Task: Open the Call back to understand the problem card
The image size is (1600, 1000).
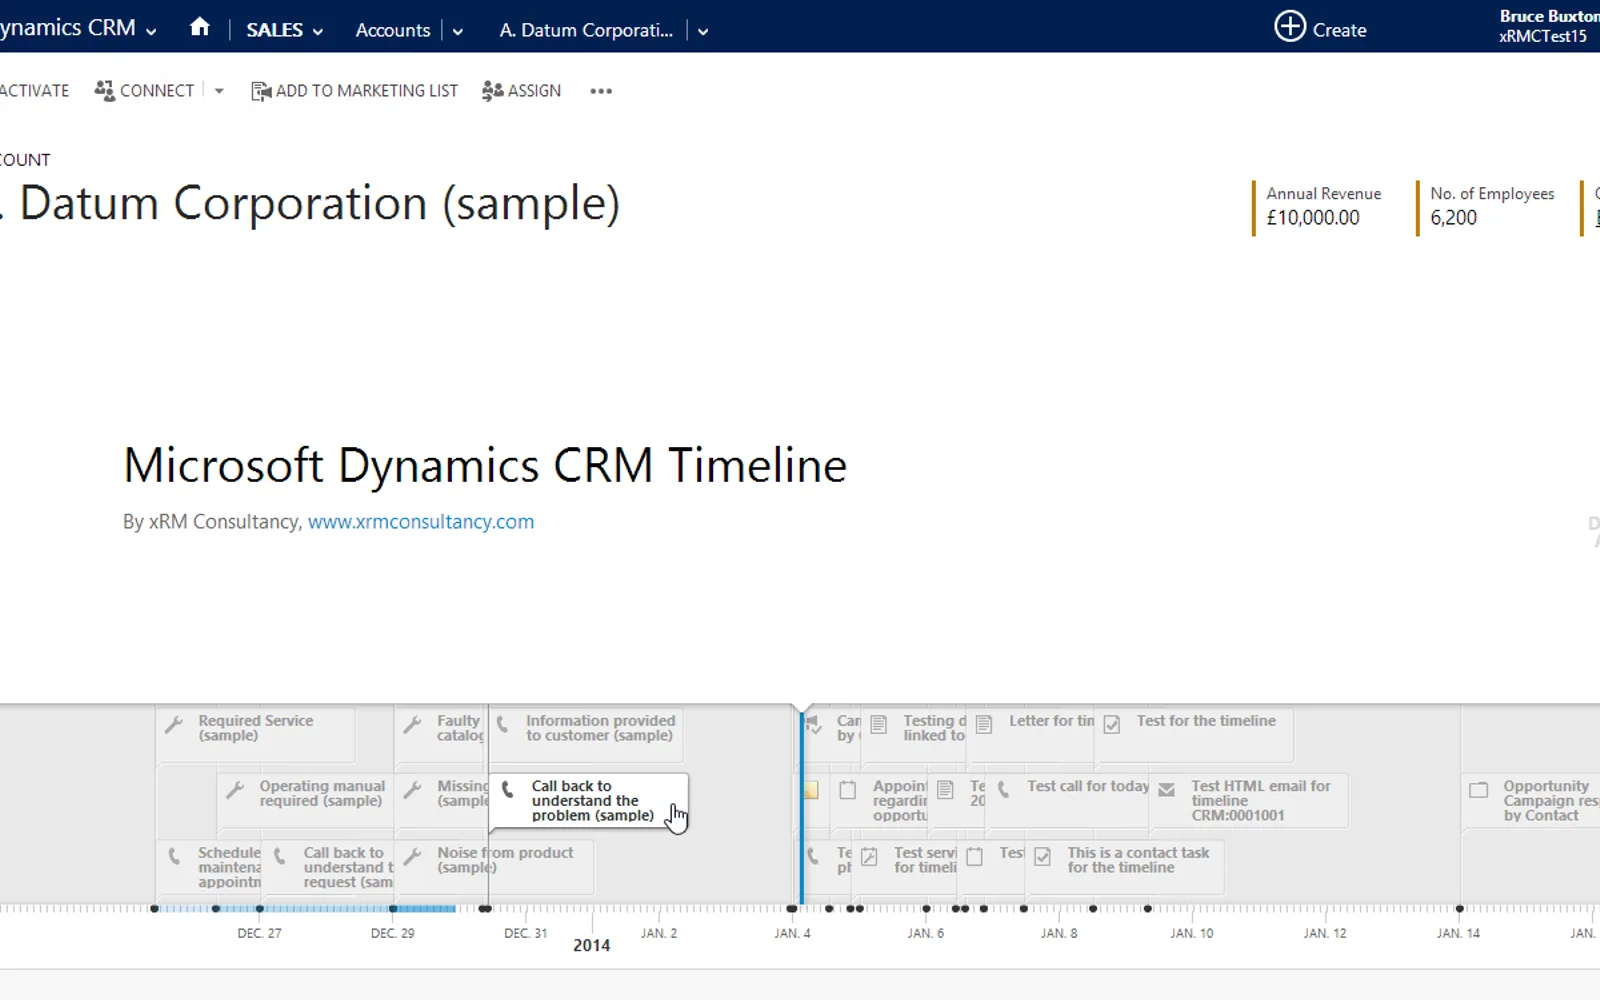Action: (588, 801)
